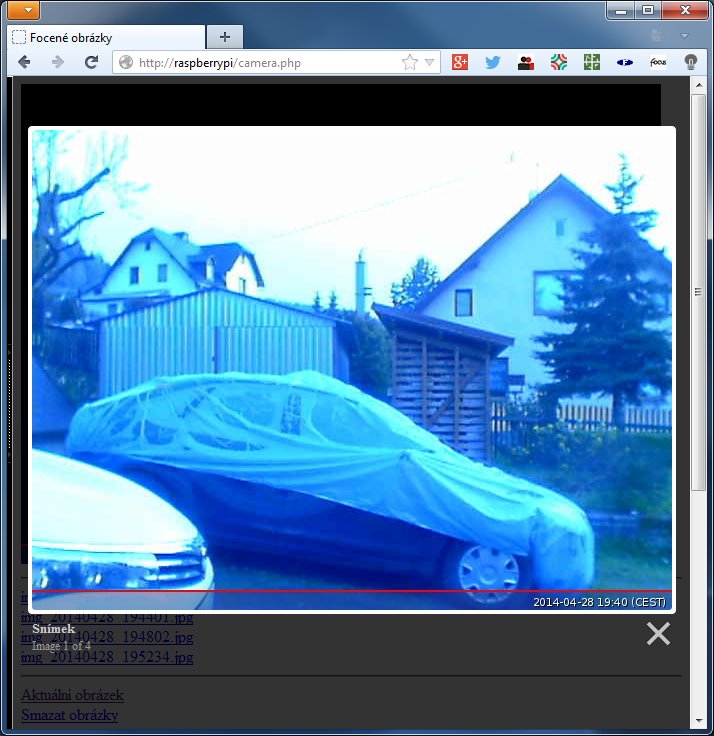Close the lightbox with the X icon

pyautogui.click(x=658, y=633)
